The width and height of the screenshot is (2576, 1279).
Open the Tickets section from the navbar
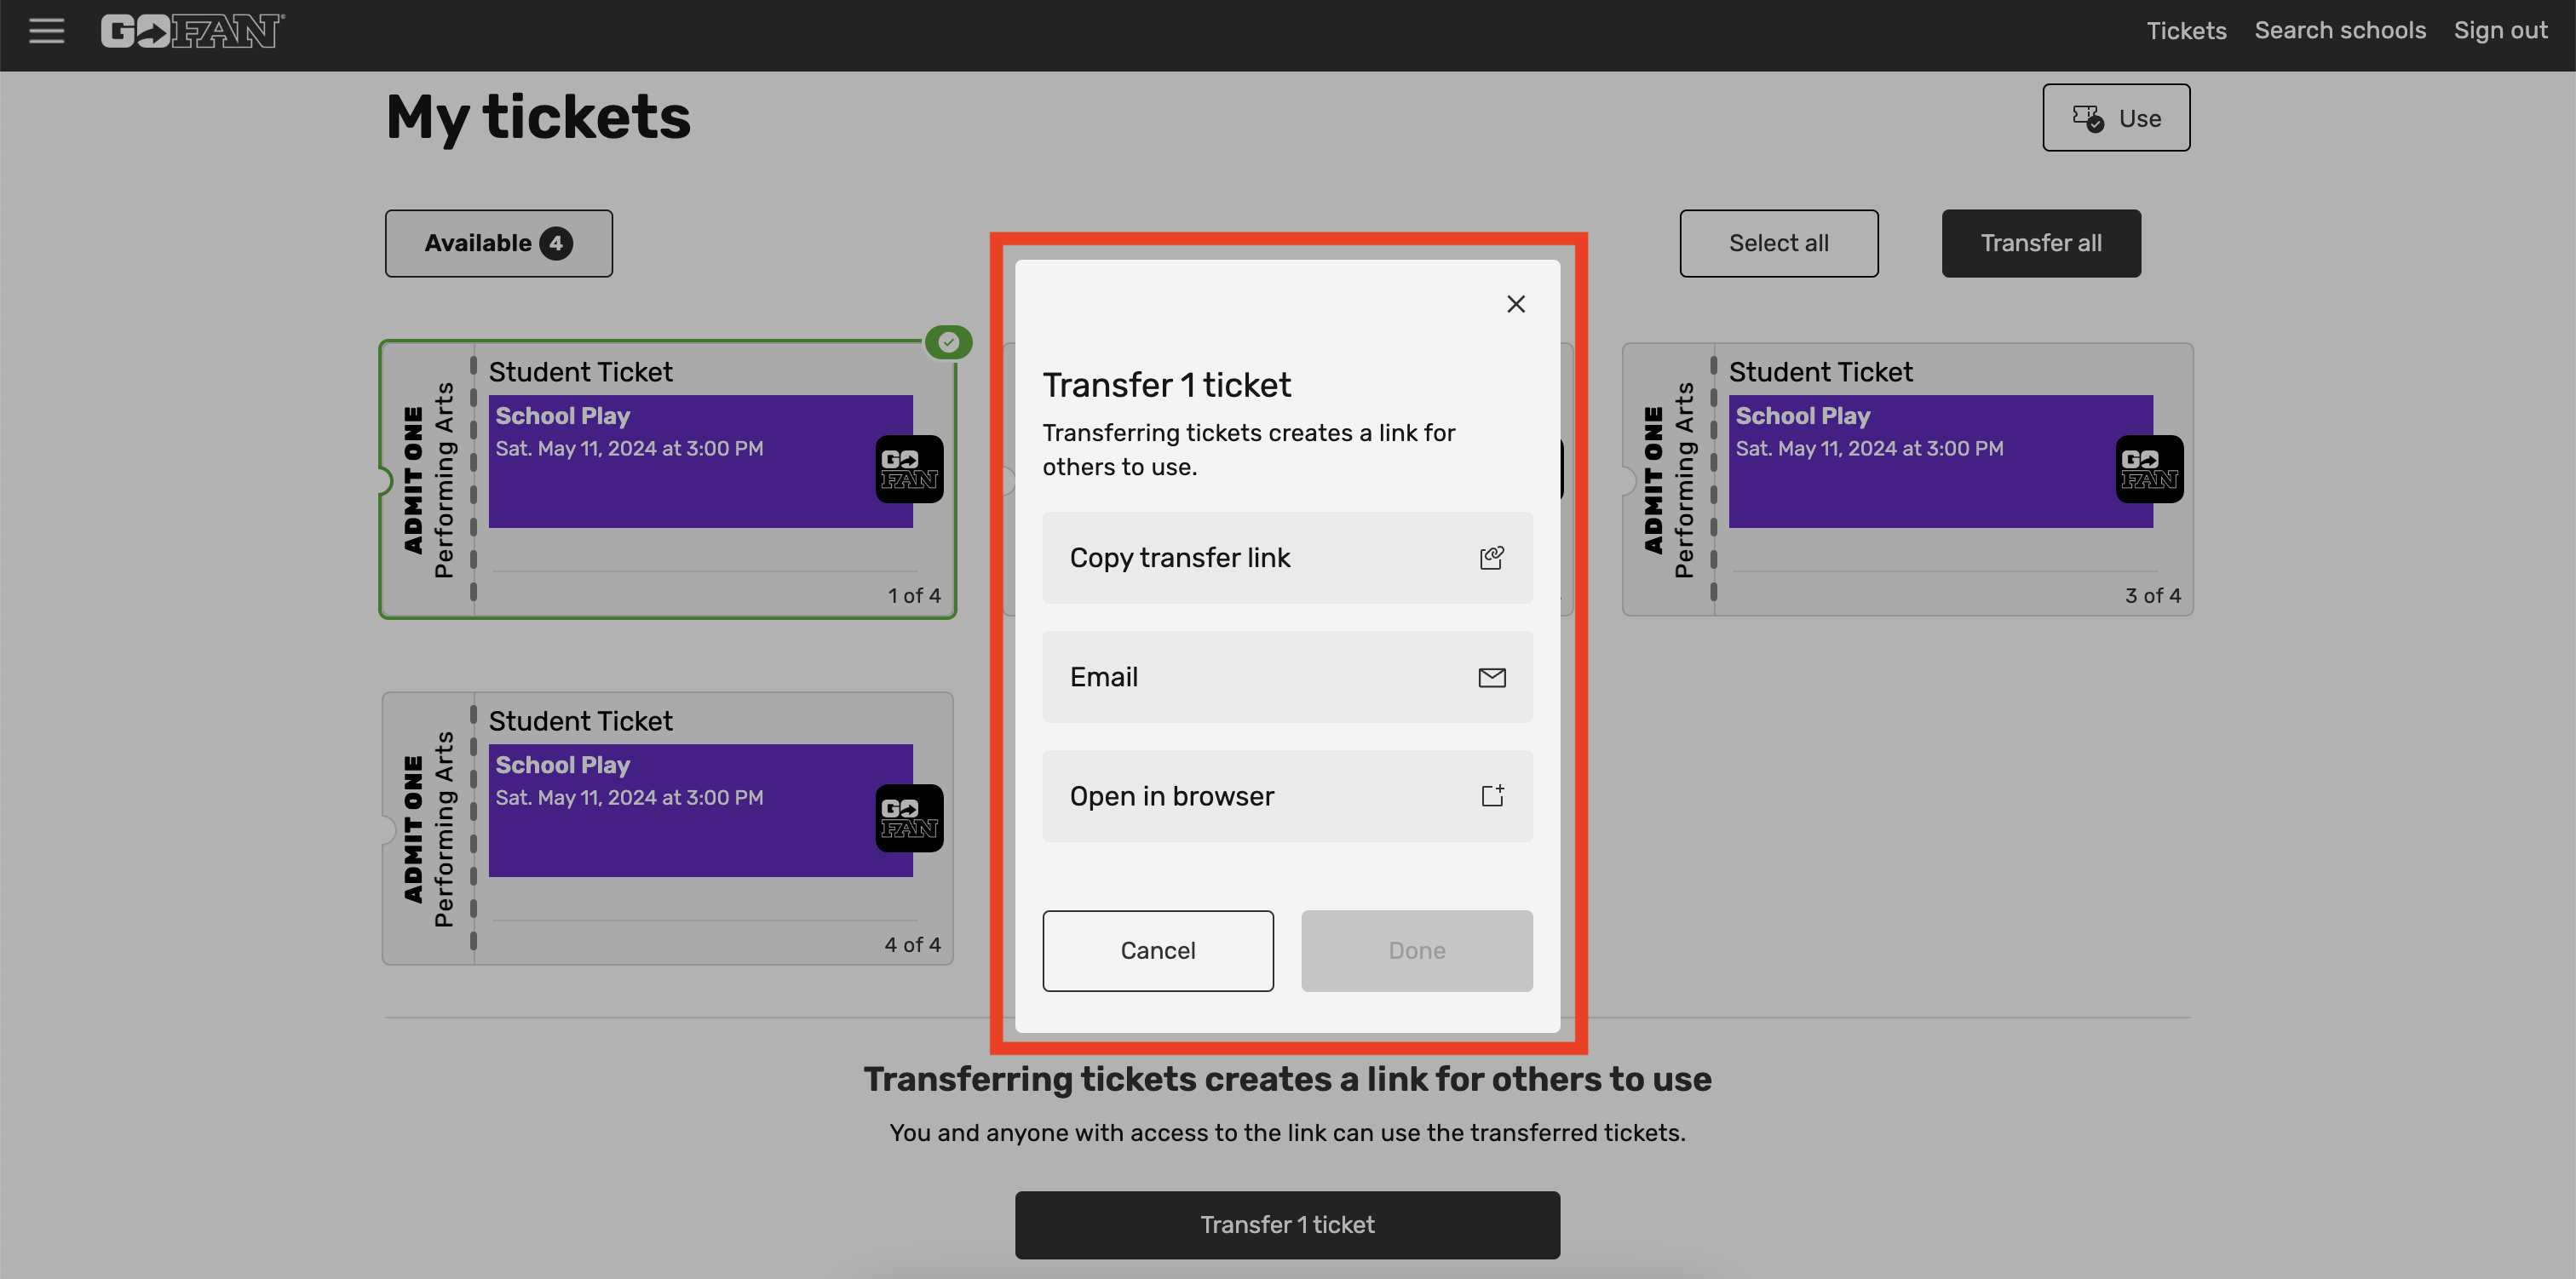[x=2186, y=30]
